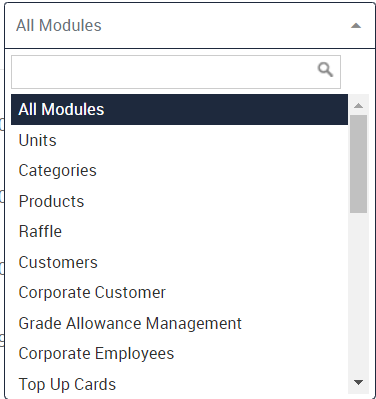The height and width of the screenshot is (399, 376).
Task: Select Corporate Customer option
Action: (179, 292)
